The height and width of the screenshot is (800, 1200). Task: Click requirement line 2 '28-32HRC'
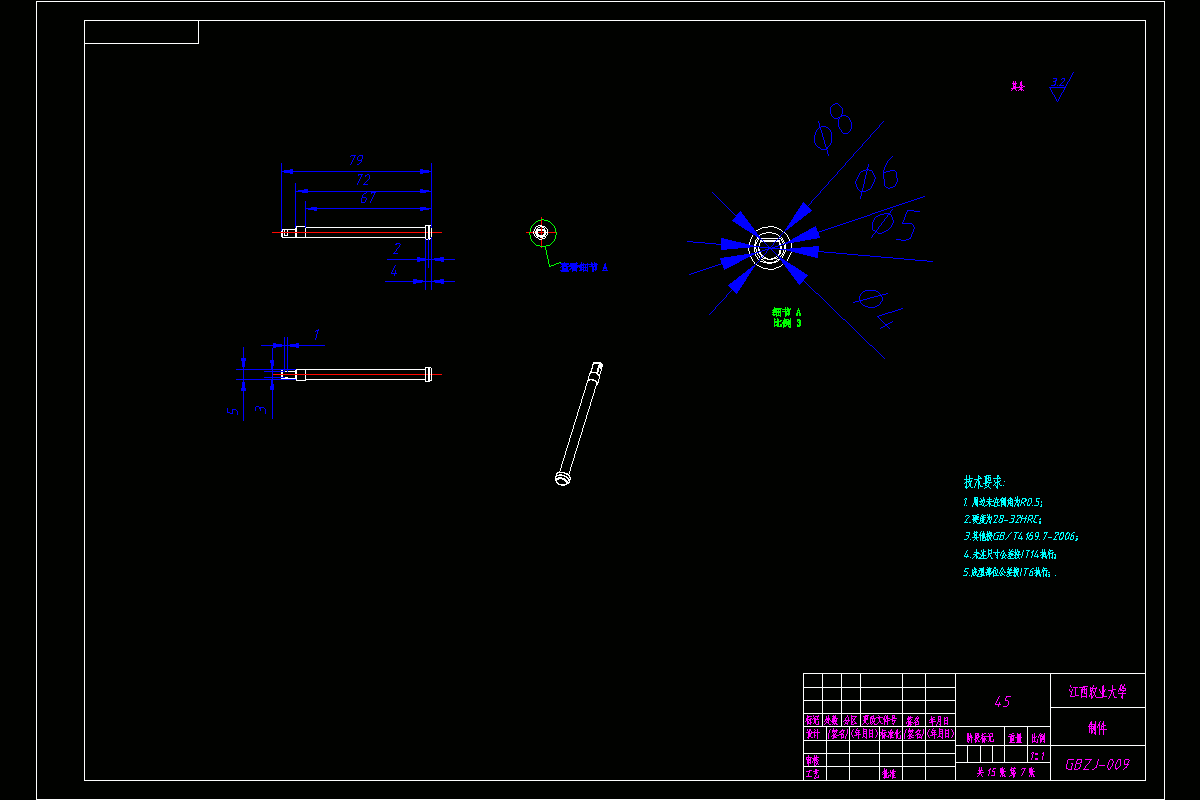[1003, 520]
